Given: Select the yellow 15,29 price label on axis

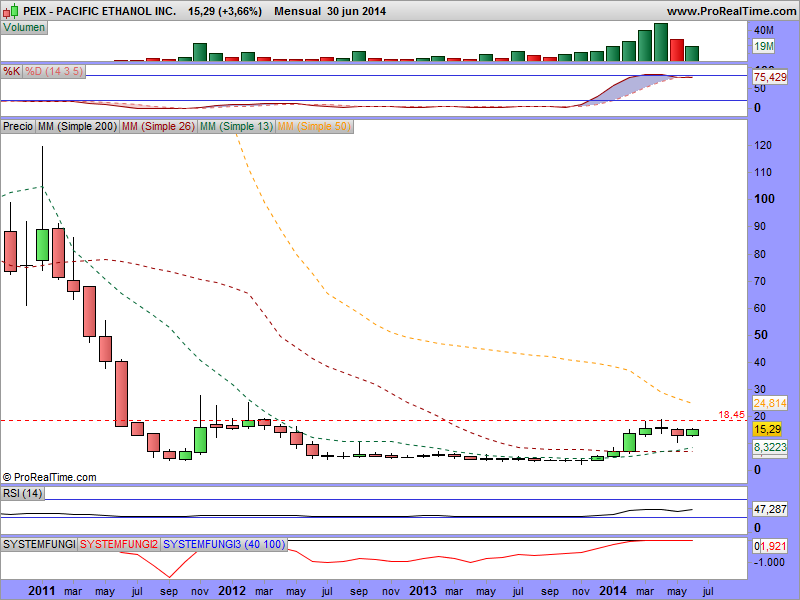Looking at the screenshot, I should 767,429.
